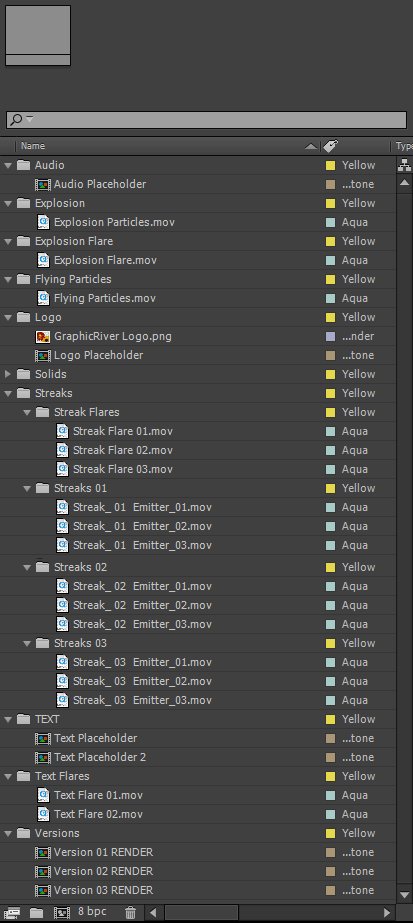Click into the project search field
The image size is (413, 923).
(206, 119)
